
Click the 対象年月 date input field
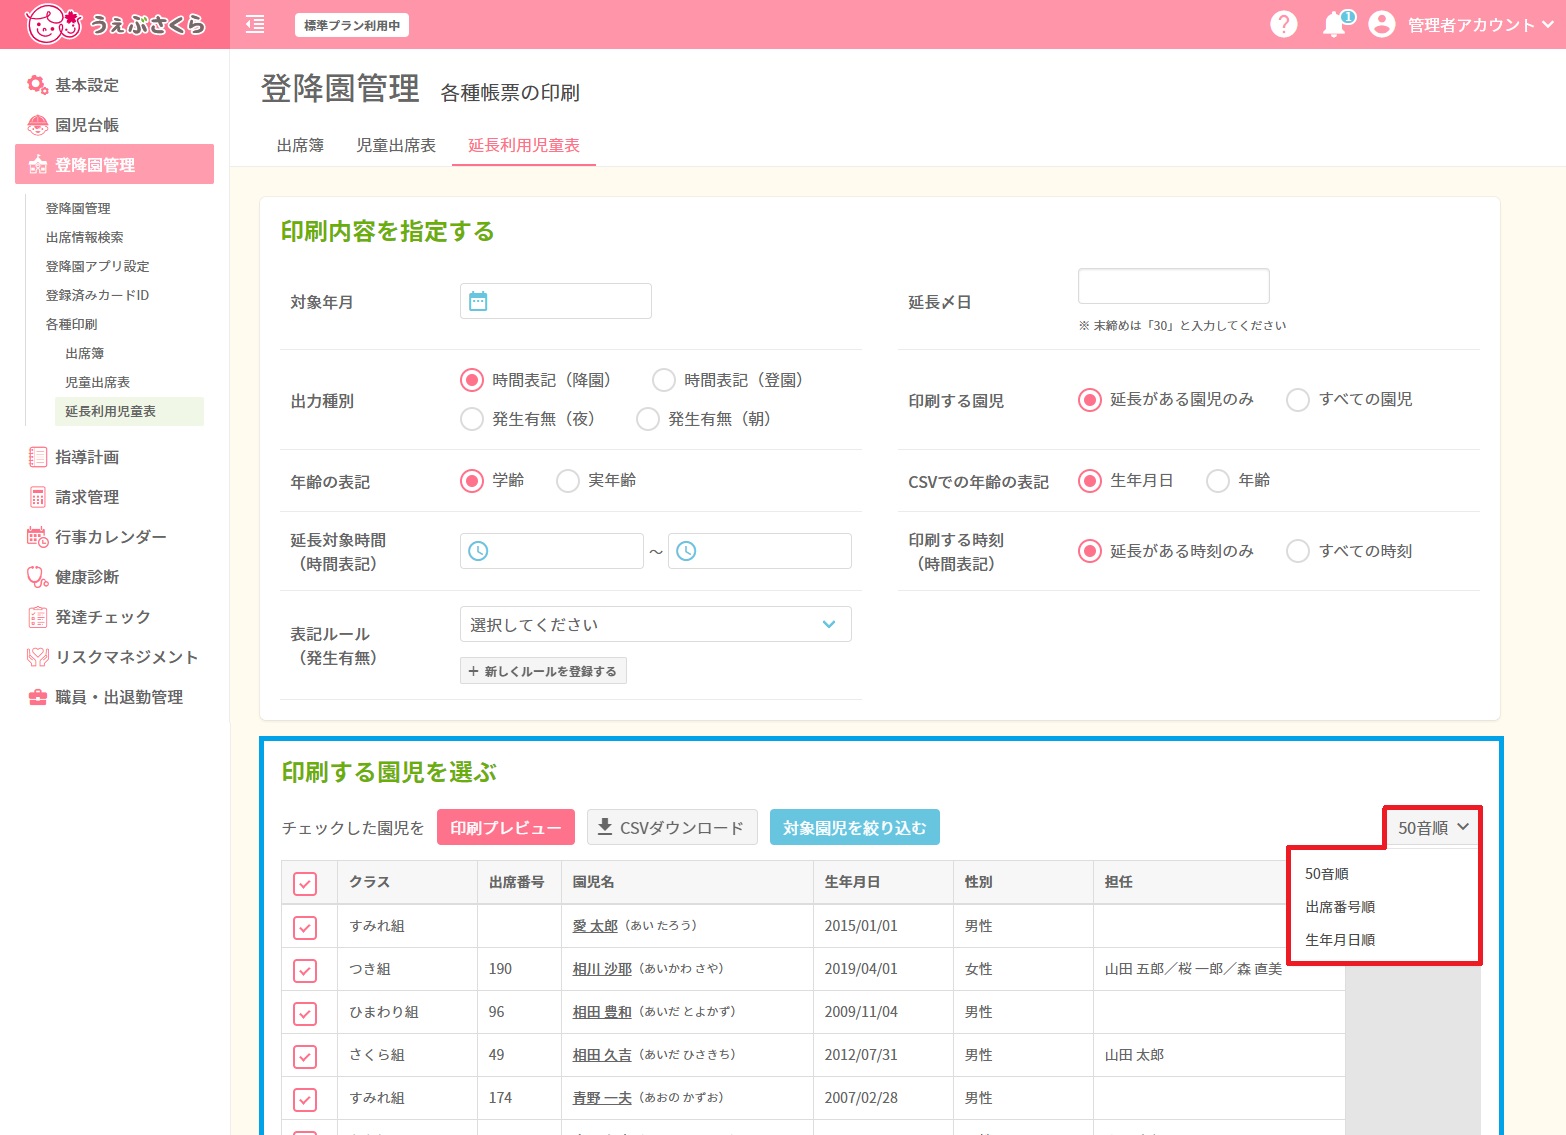click(x=556, y=301)
